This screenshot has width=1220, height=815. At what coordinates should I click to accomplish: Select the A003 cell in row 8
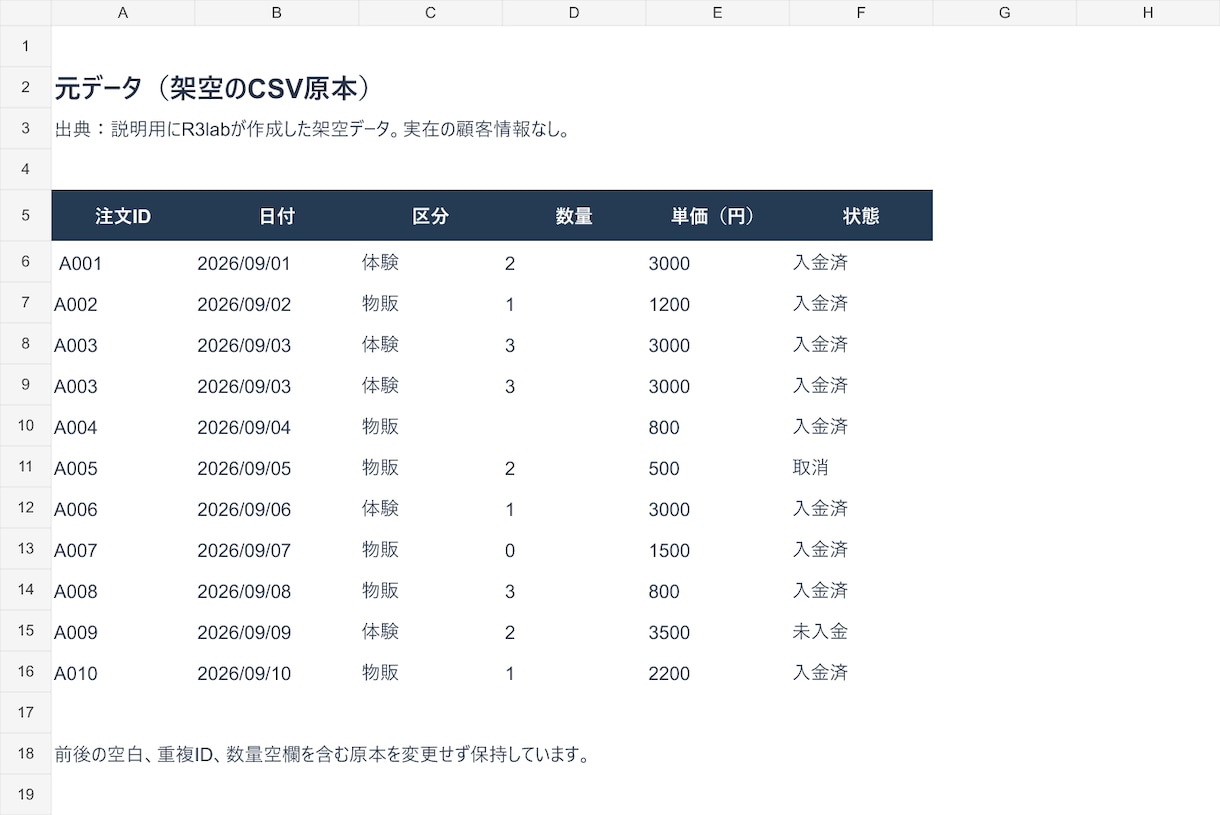click(x=123, y=345)
